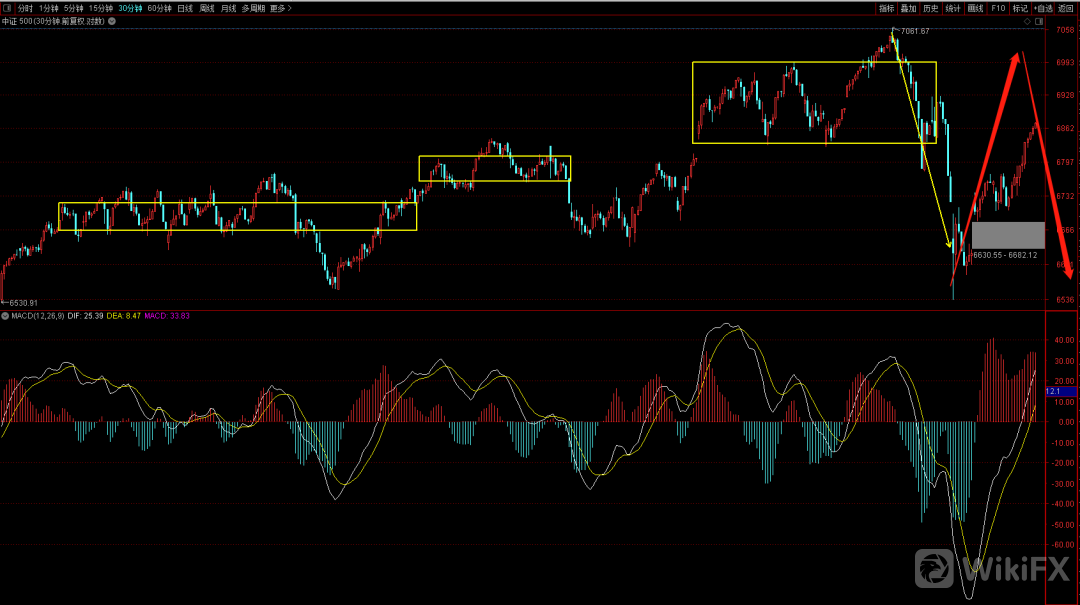Image resolution: width=1080 pixels, height=605 pixels.
Task: Open F10 company information
Action: pos(998,8)
